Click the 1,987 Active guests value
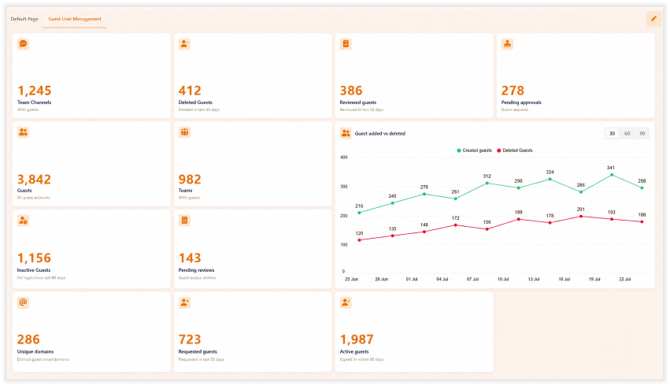Screen dimensions: 670x386 (x=357, y=339)
